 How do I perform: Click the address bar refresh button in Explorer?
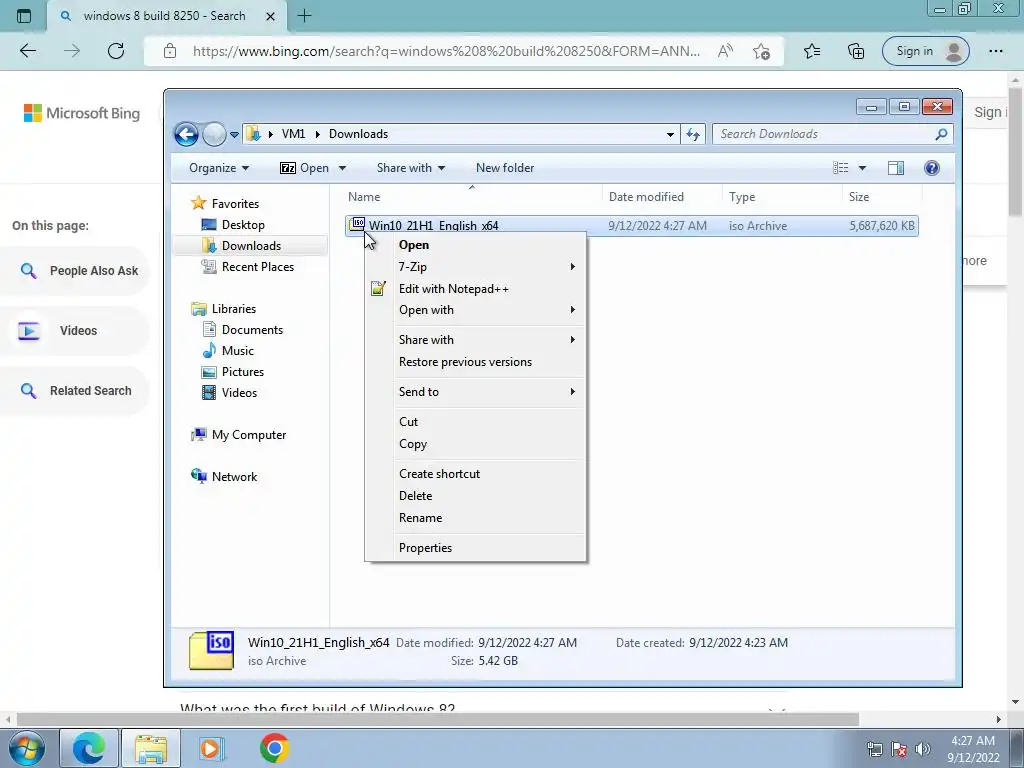(693, 135)
